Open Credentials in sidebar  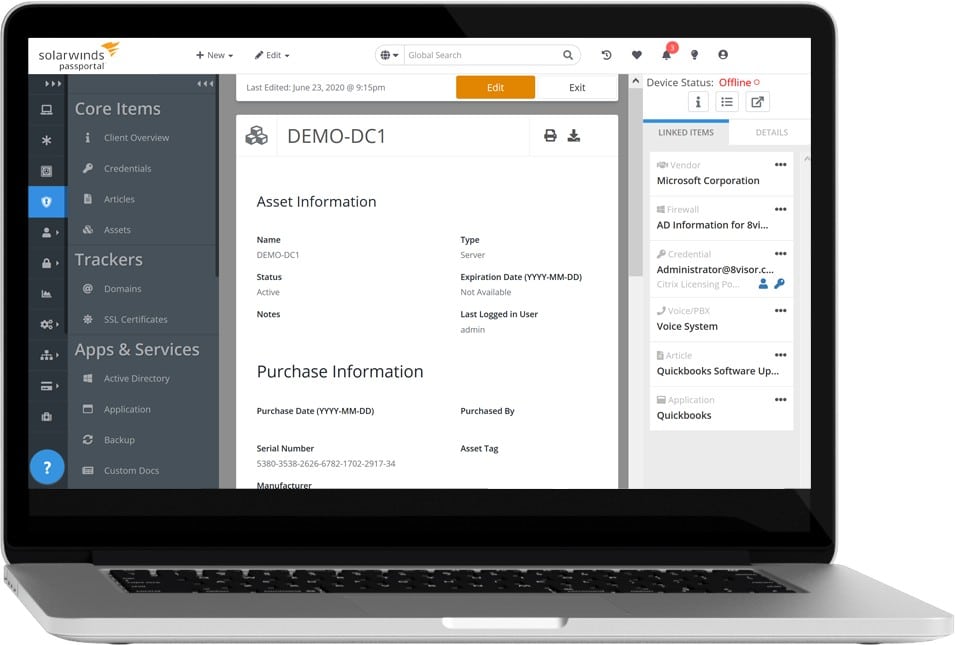pyautogui.click(x=127, y=168)
